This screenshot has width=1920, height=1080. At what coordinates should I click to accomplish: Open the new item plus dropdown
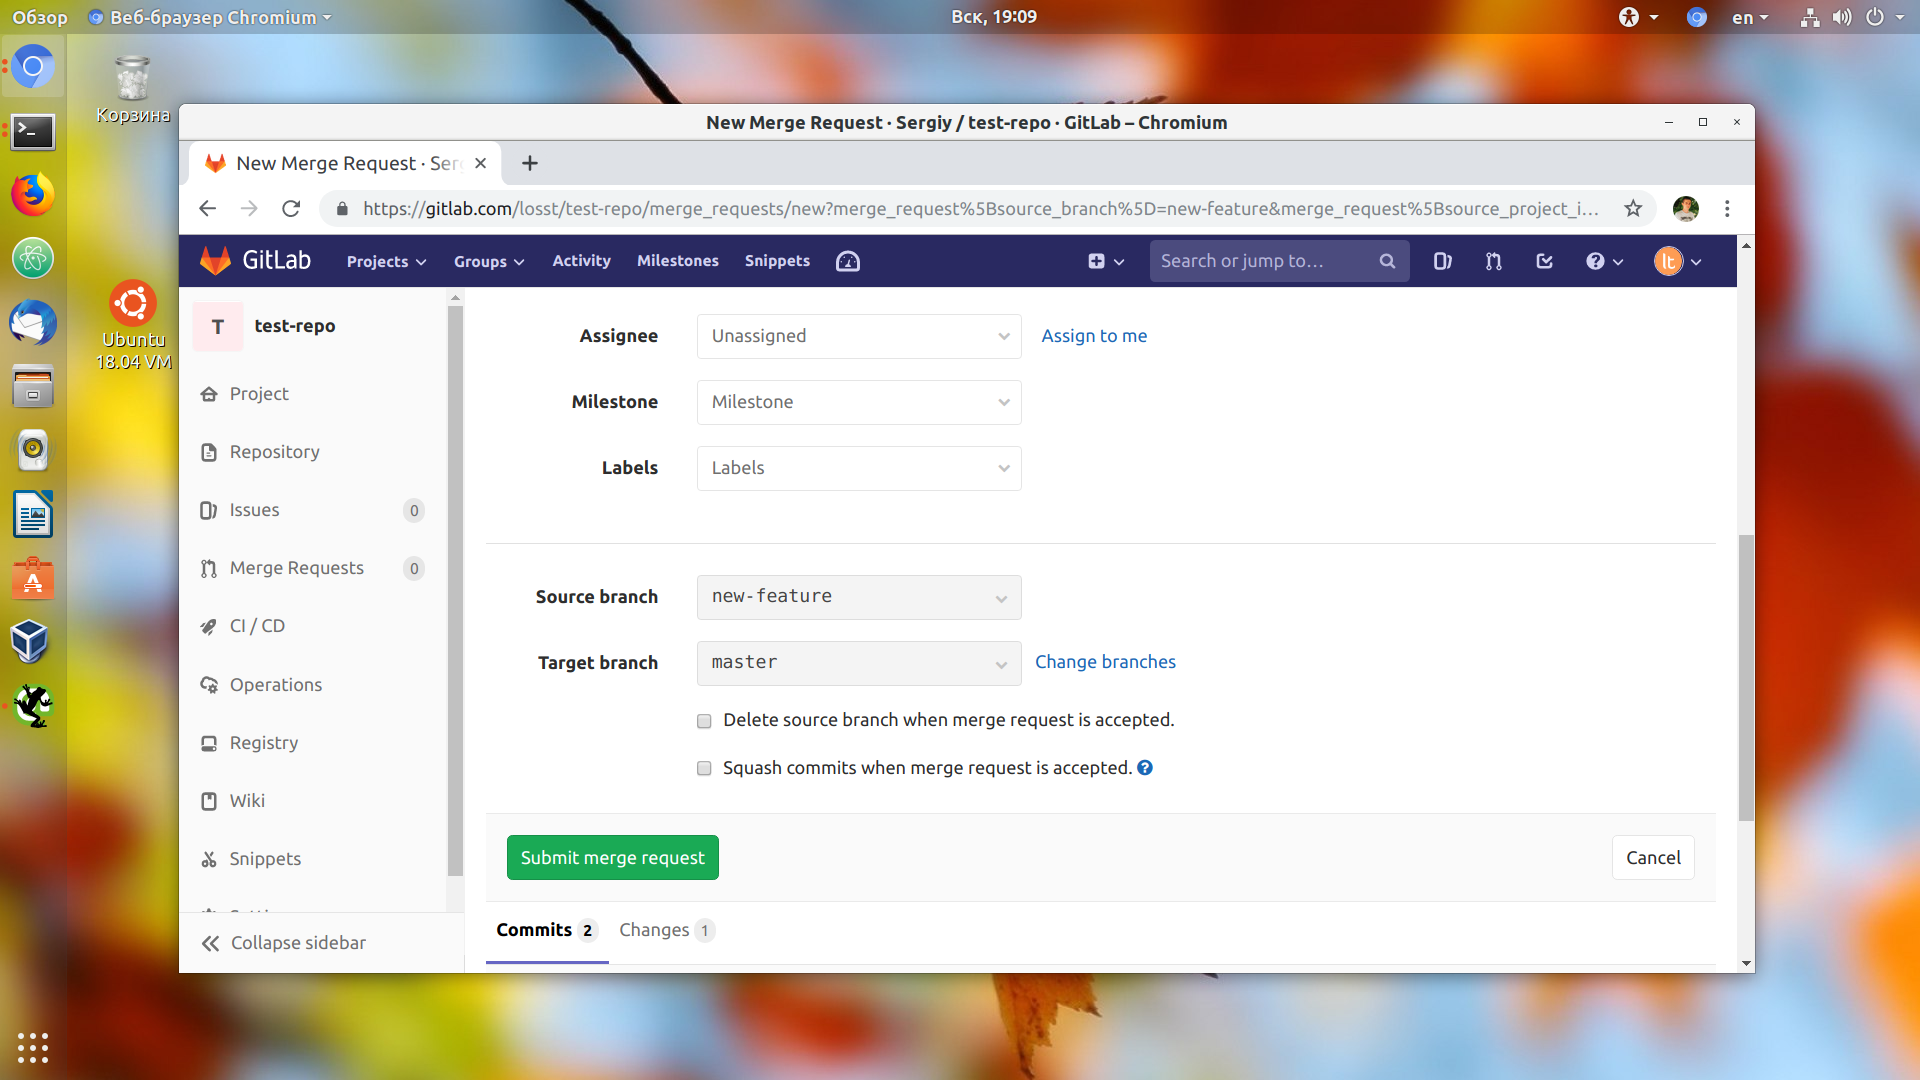tap(1106, 261)
